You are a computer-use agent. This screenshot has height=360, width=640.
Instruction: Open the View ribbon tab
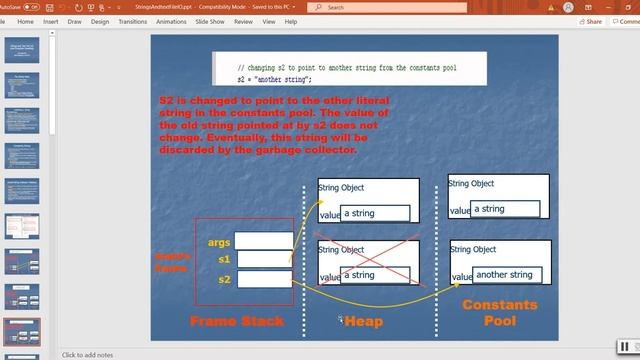(269, 22)
